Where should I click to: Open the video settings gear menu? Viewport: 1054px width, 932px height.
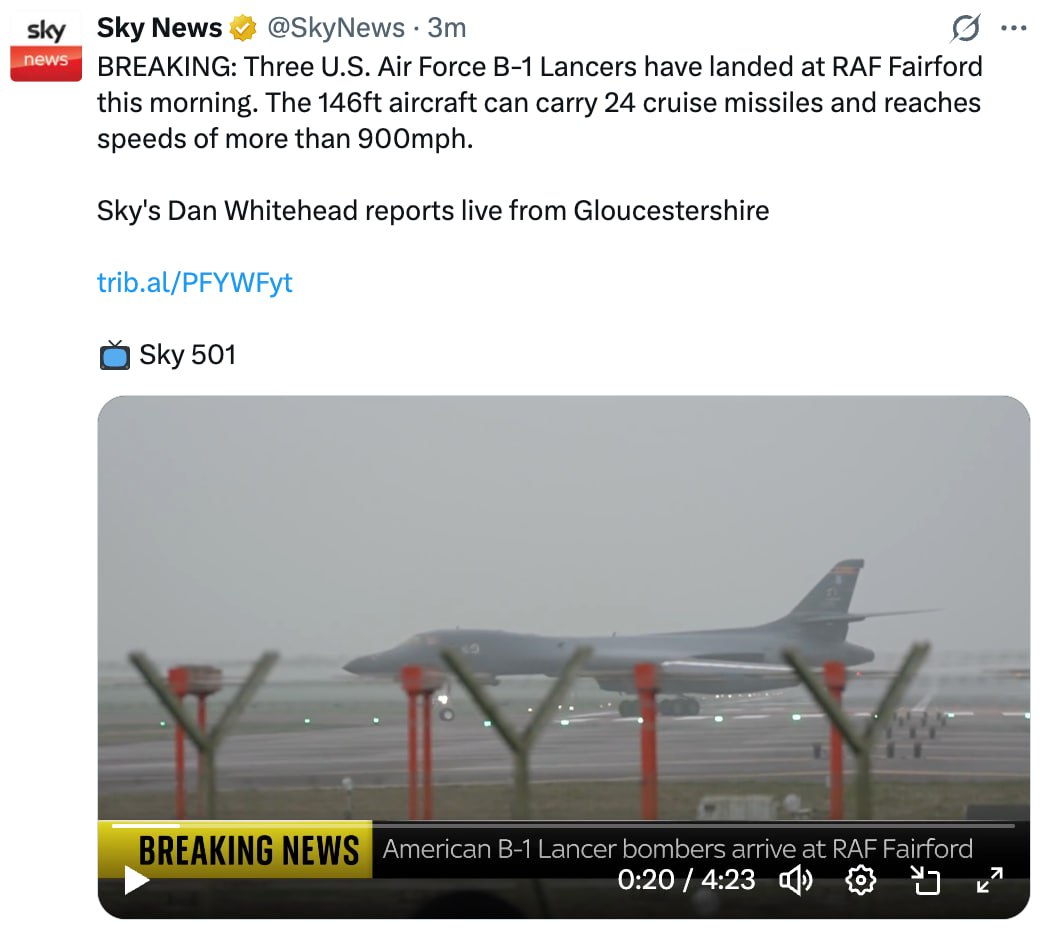pos(861,880)
